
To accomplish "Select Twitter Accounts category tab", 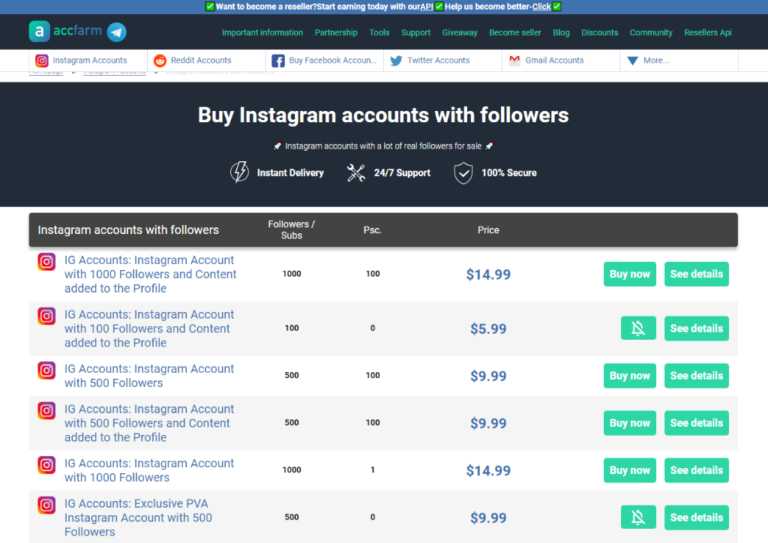I will [x=442, y=60].
